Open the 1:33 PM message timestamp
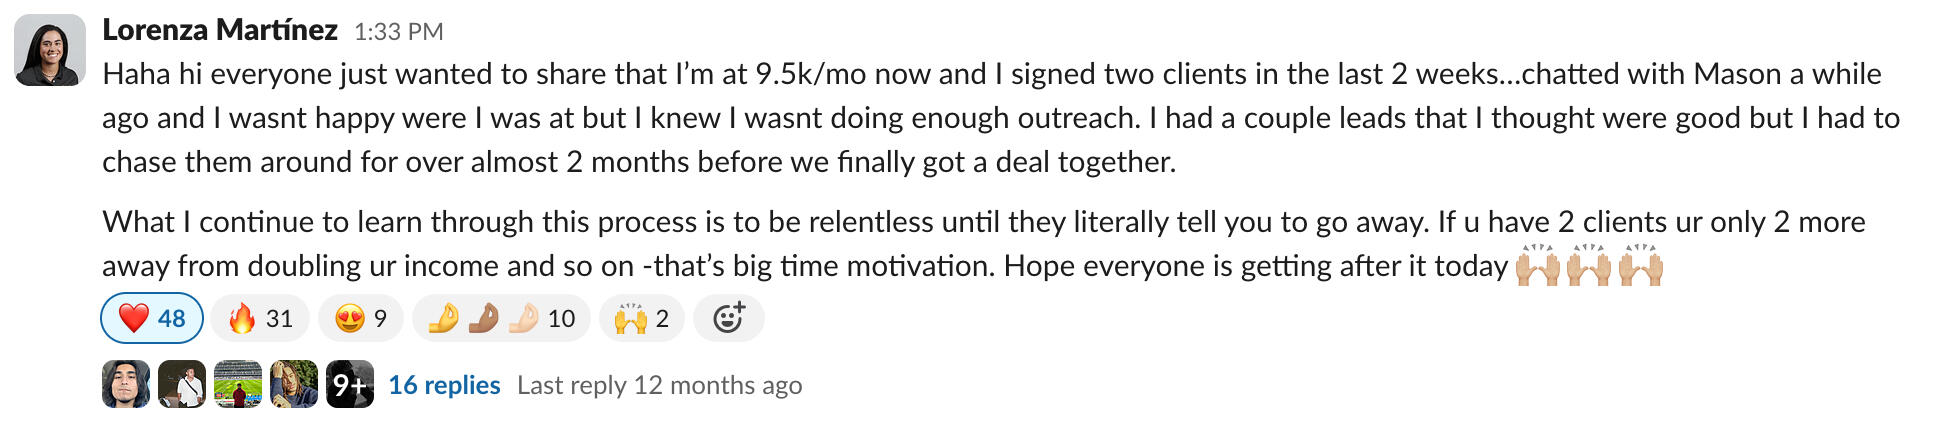 tap(398, 32)
